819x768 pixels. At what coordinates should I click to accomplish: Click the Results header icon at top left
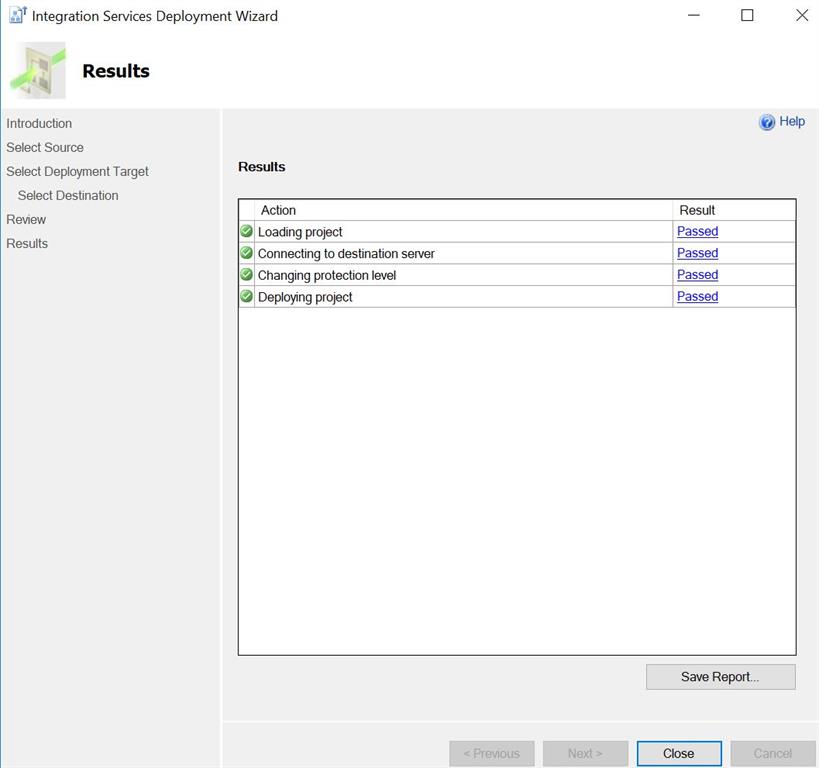click(x=38, y=70)
